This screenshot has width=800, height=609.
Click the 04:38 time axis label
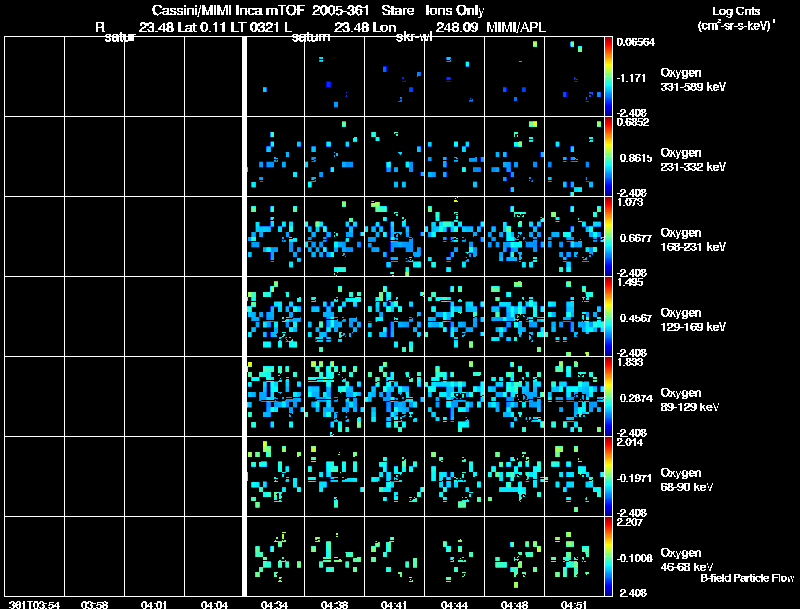coord(334,605)
